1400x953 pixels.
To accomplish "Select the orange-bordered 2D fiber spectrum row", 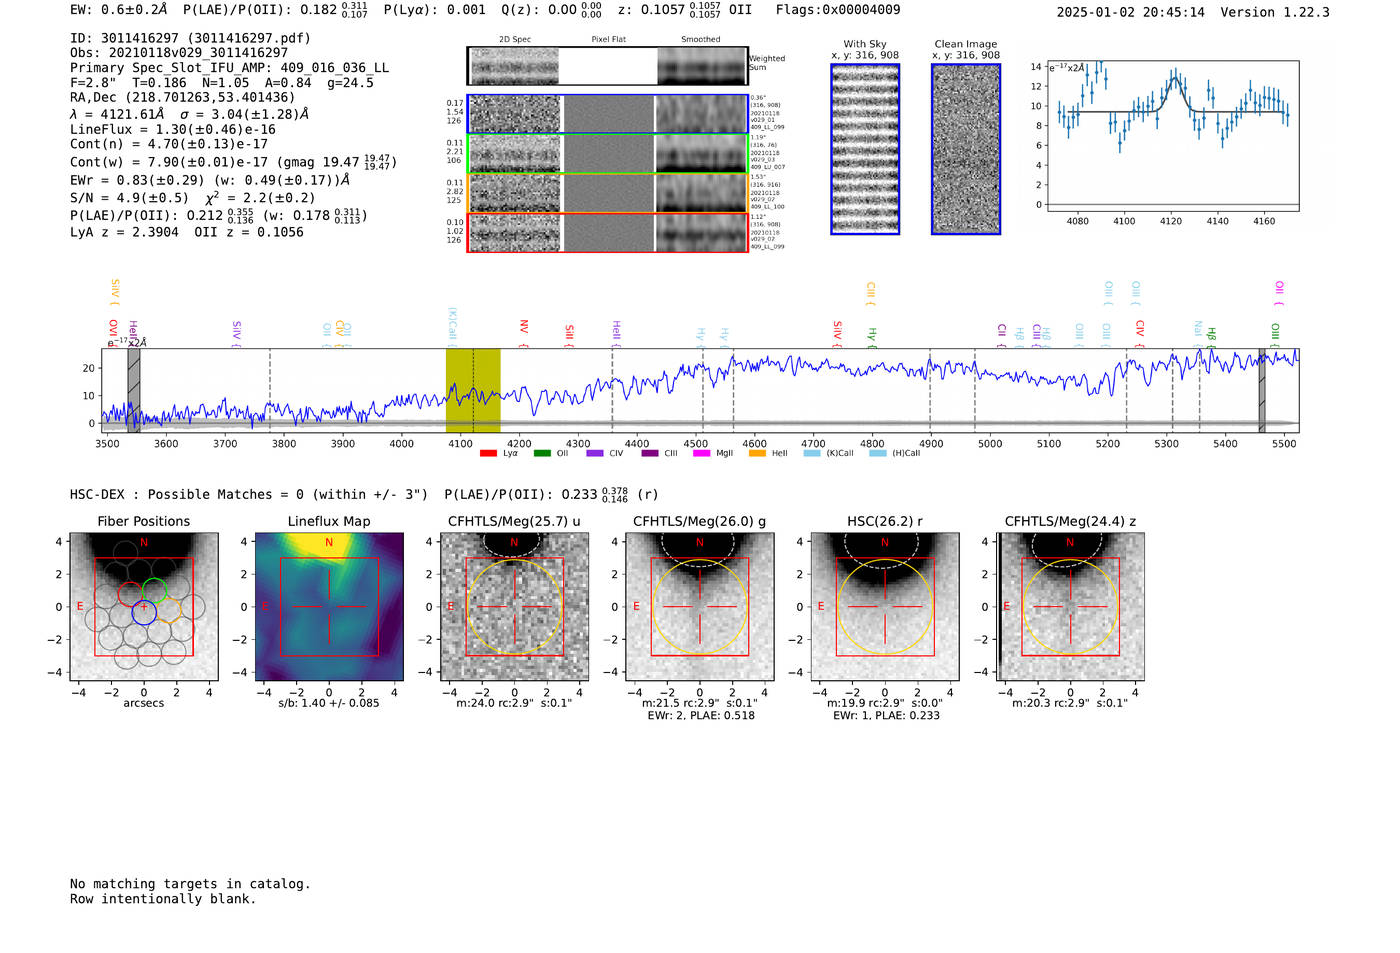I will (x=608, y=193).
